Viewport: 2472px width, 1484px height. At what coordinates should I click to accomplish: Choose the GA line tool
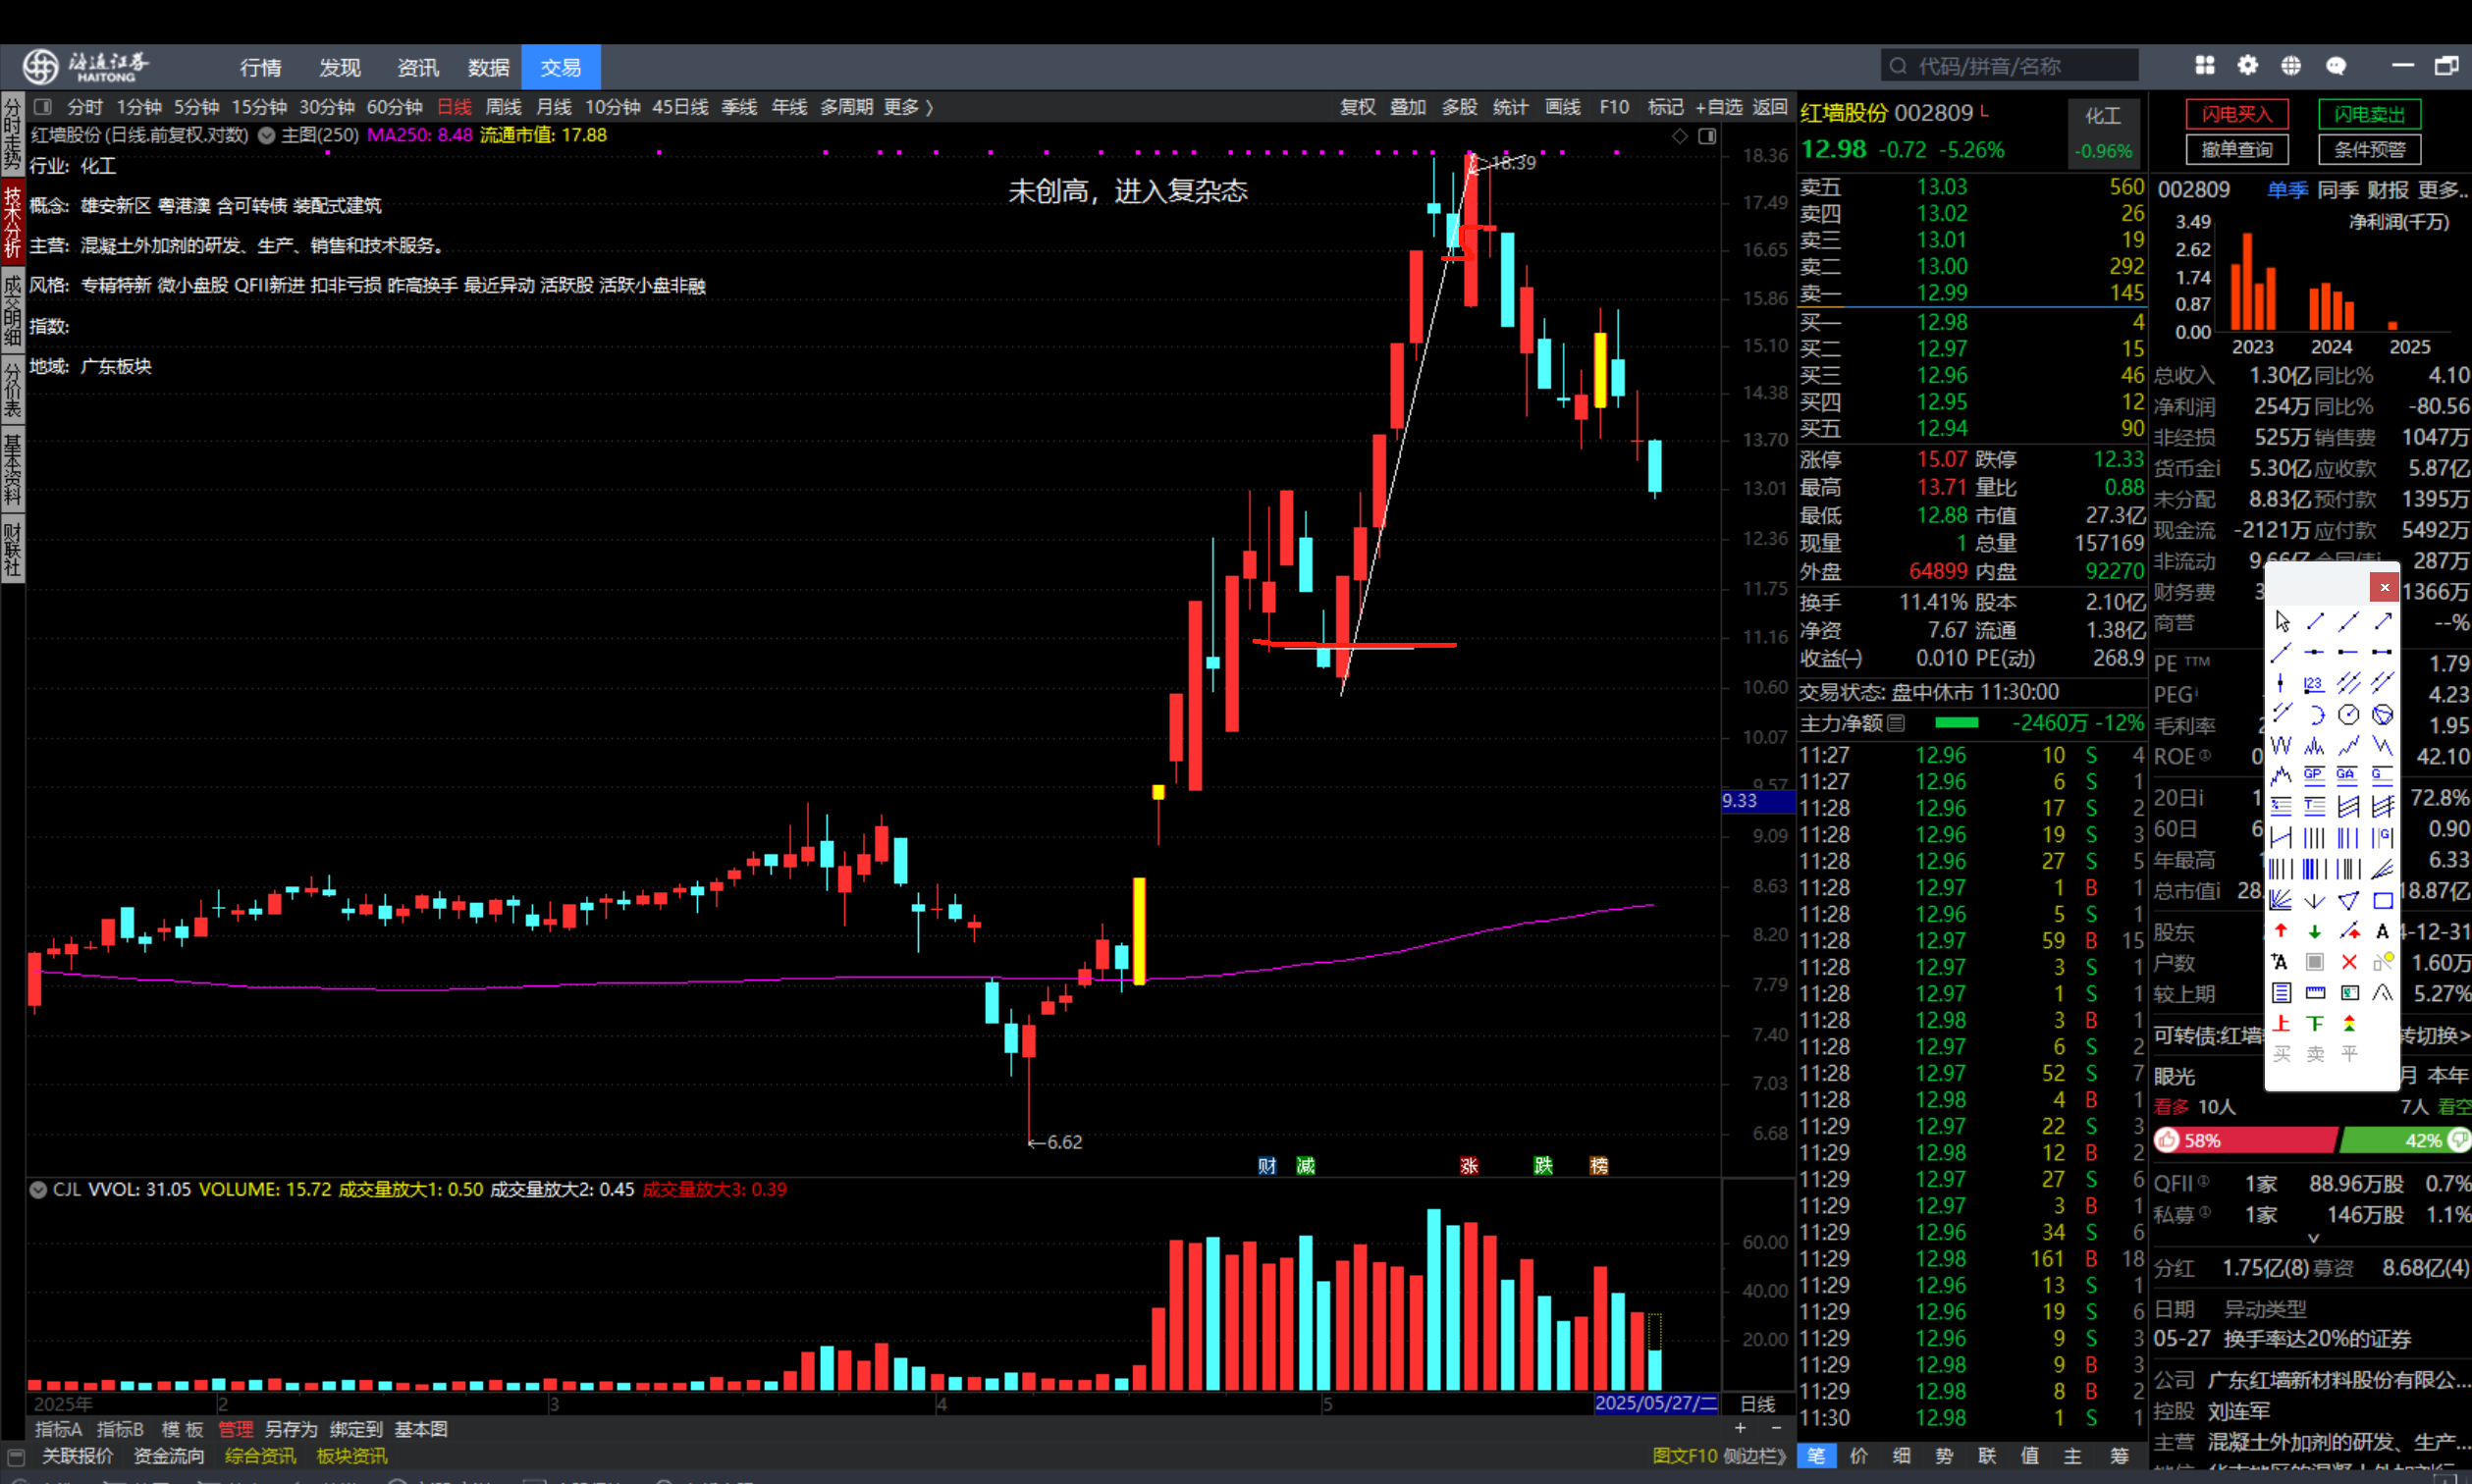[2348, 775]
